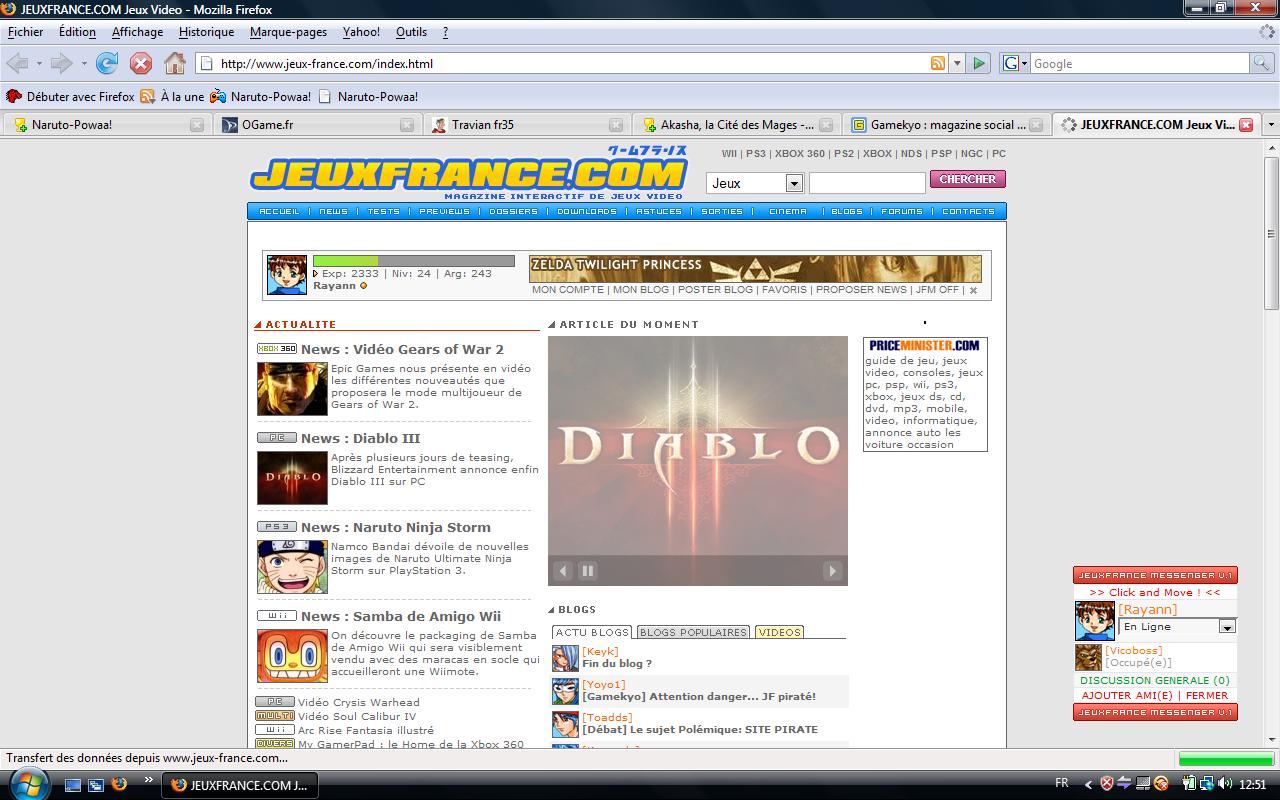Select the BLOGS POPULAIRES tab
The width and height of the screenshot is (1280, 800).
tap(693, 632)
